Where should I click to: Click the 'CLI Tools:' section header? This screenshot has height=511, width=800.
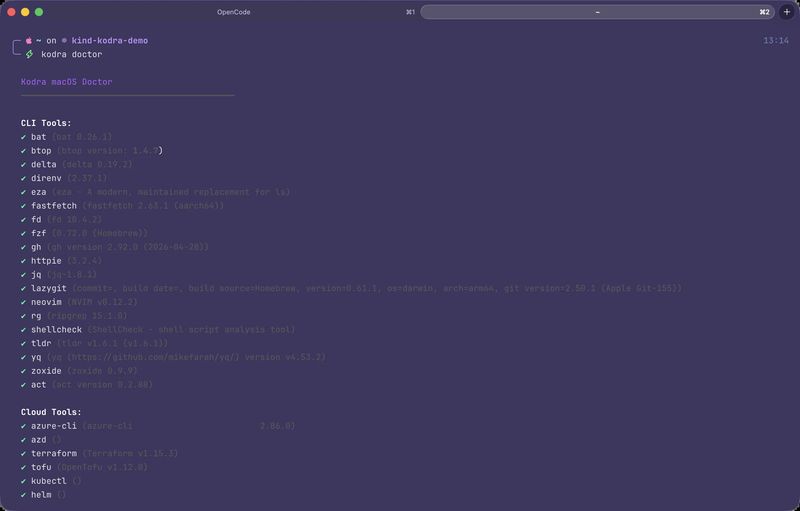[46, 123]
